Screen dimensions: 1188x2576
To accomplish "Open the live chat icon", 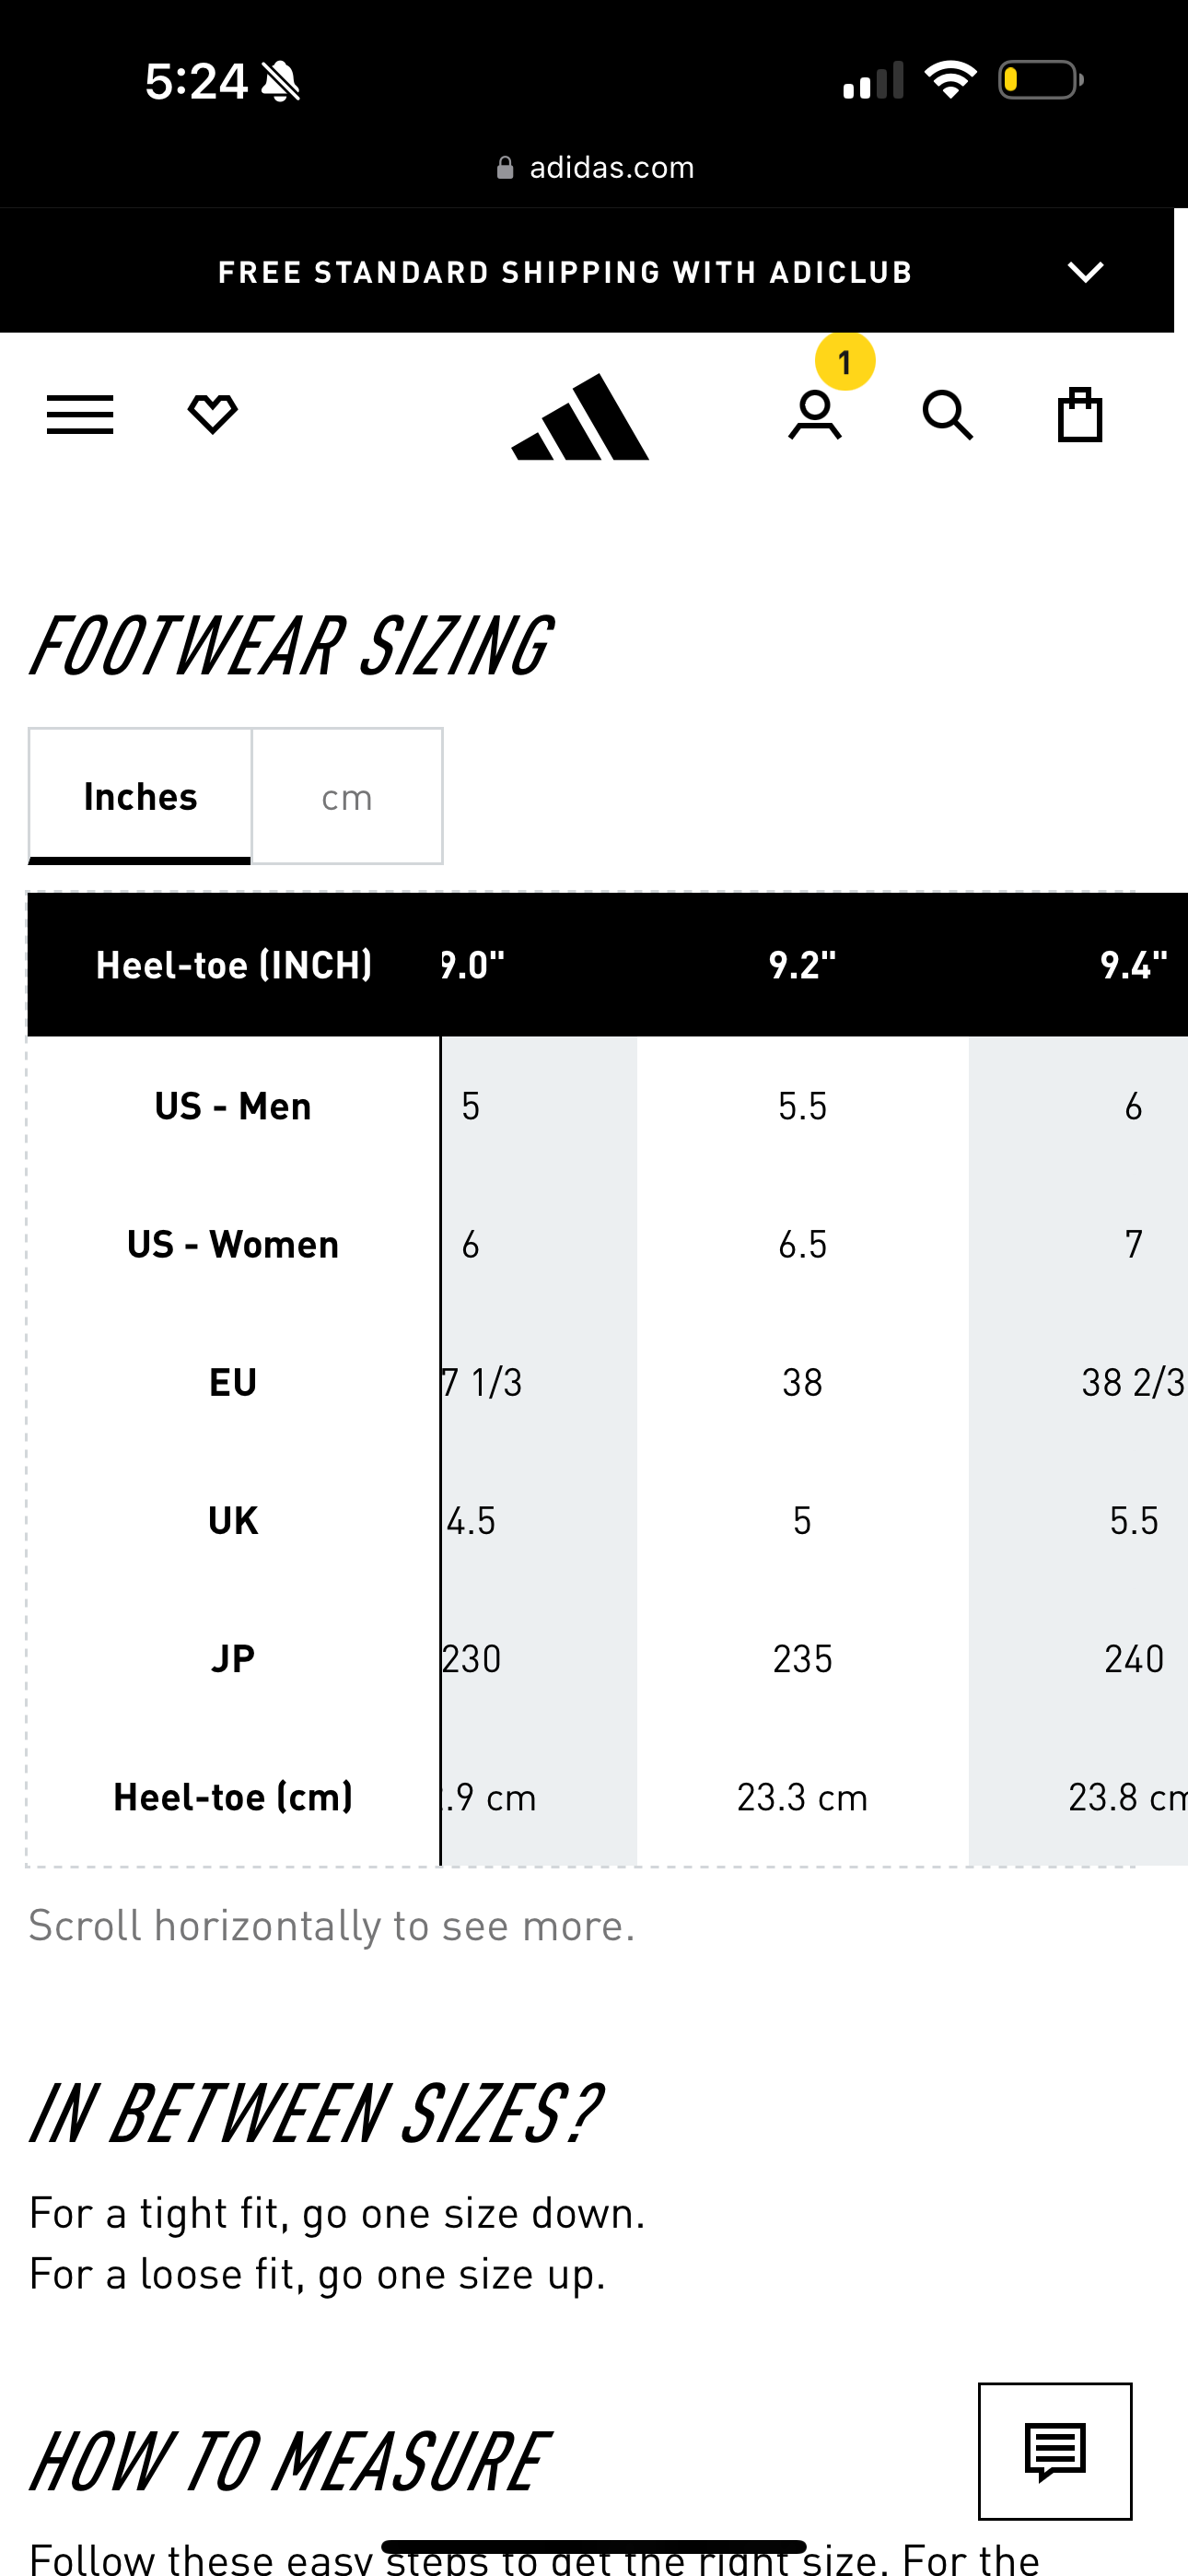I will [x=1055, y=2451].
